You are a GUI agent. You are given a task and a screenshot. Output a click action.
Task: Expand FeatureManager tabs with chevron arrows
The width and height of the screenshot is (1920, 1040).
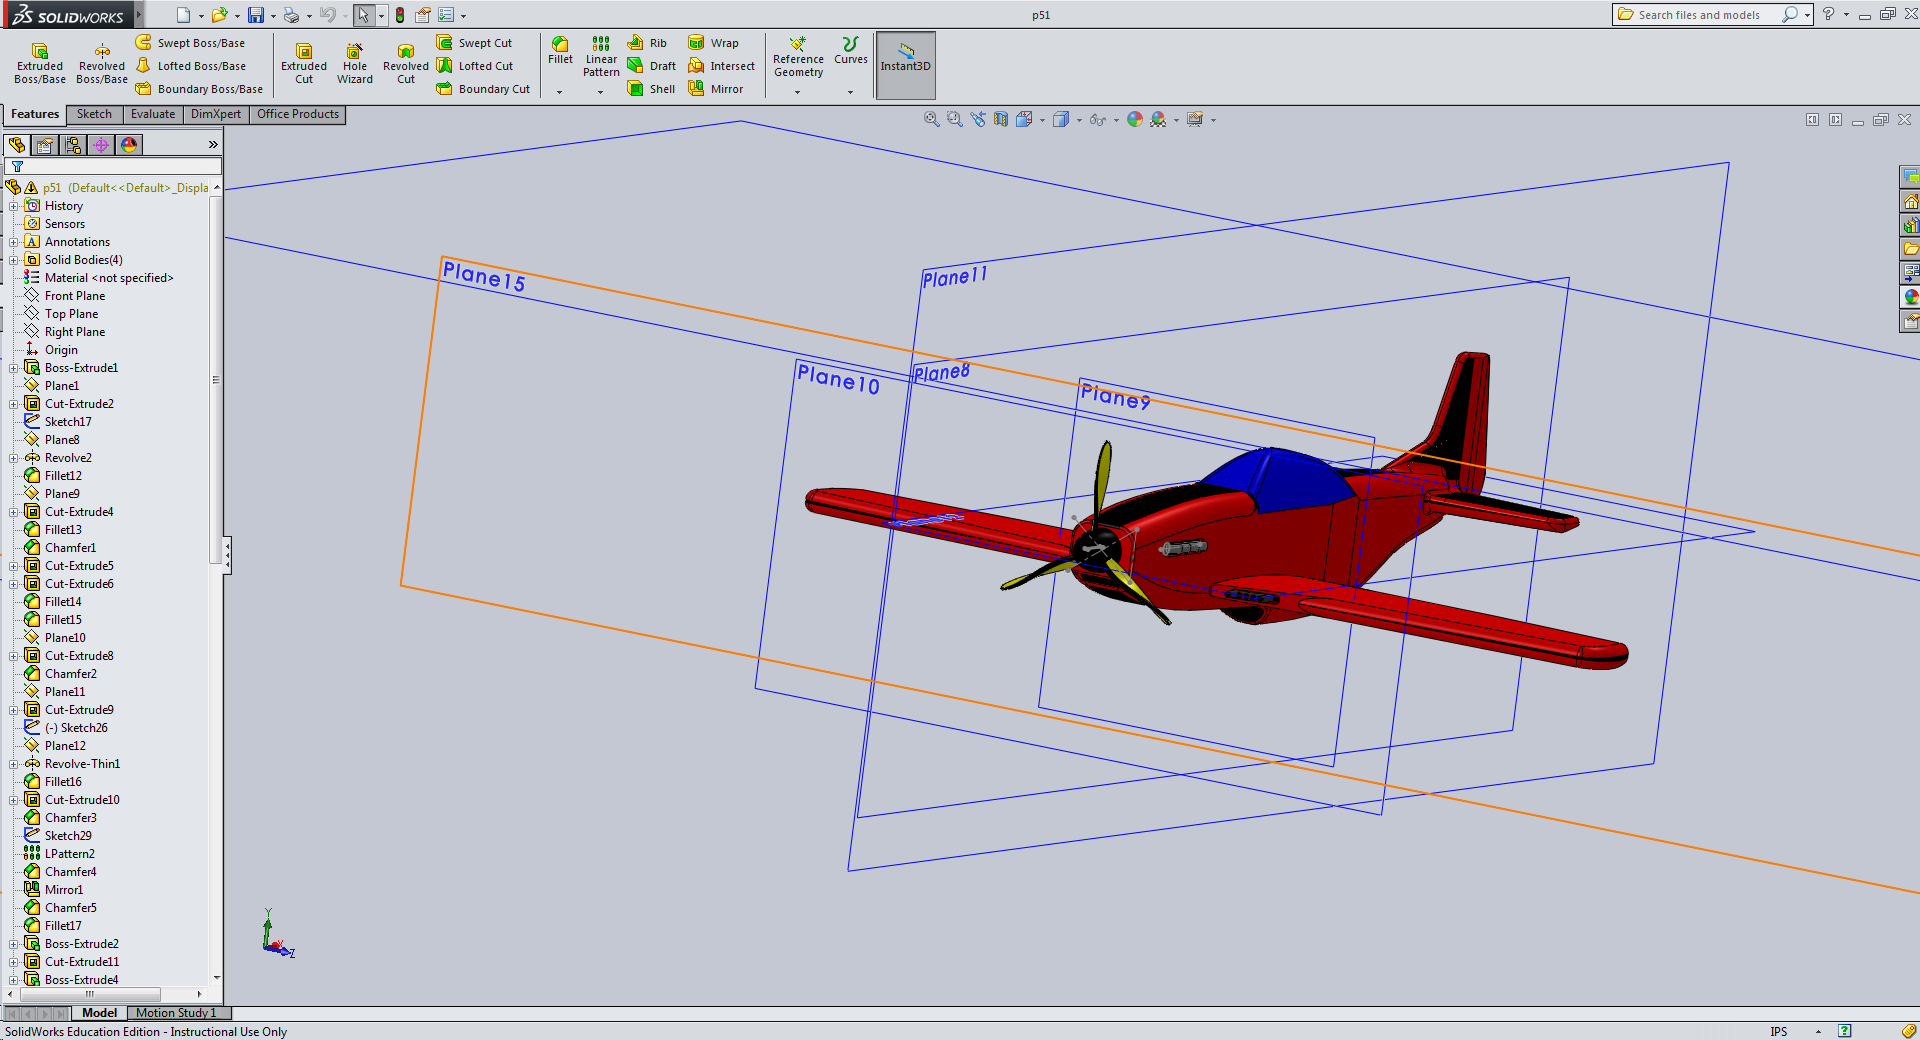click(213, 145)
